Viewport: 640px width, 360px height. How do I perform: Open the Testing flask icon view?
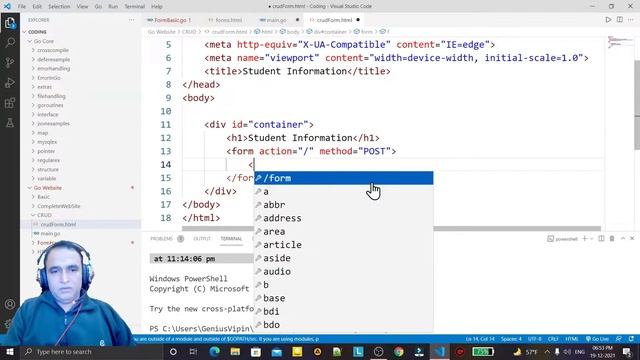pos(10,122)
